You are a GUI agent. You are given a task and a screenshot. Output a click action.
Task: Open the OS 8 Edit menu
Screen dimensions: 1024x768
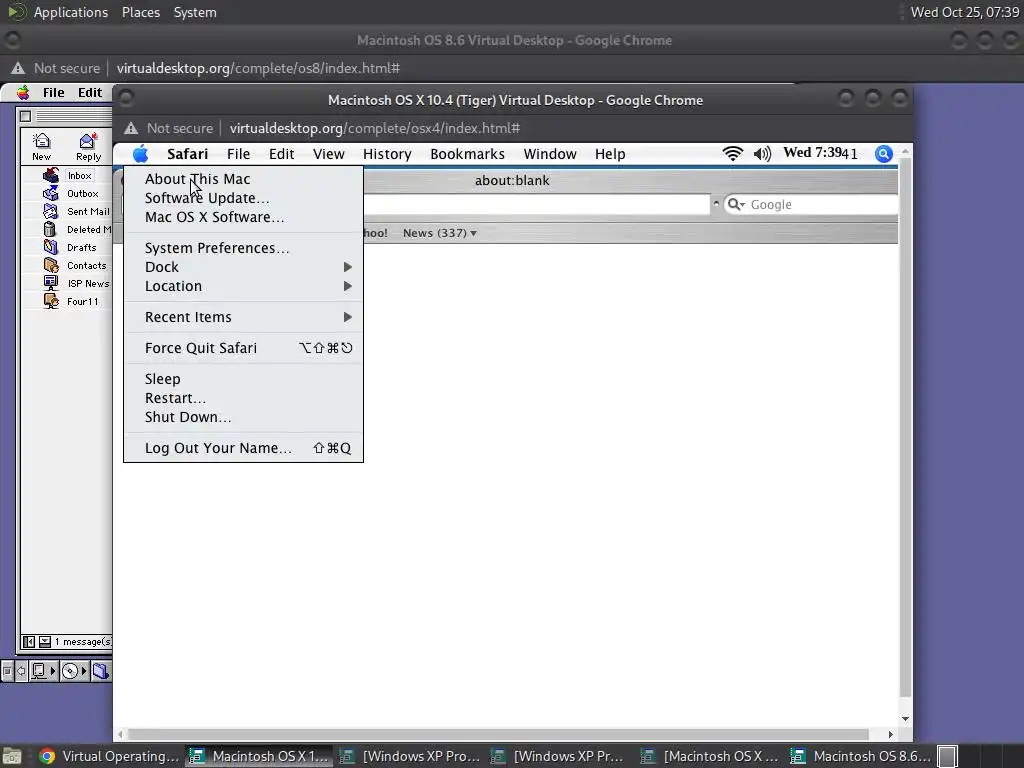pos(90,93)
